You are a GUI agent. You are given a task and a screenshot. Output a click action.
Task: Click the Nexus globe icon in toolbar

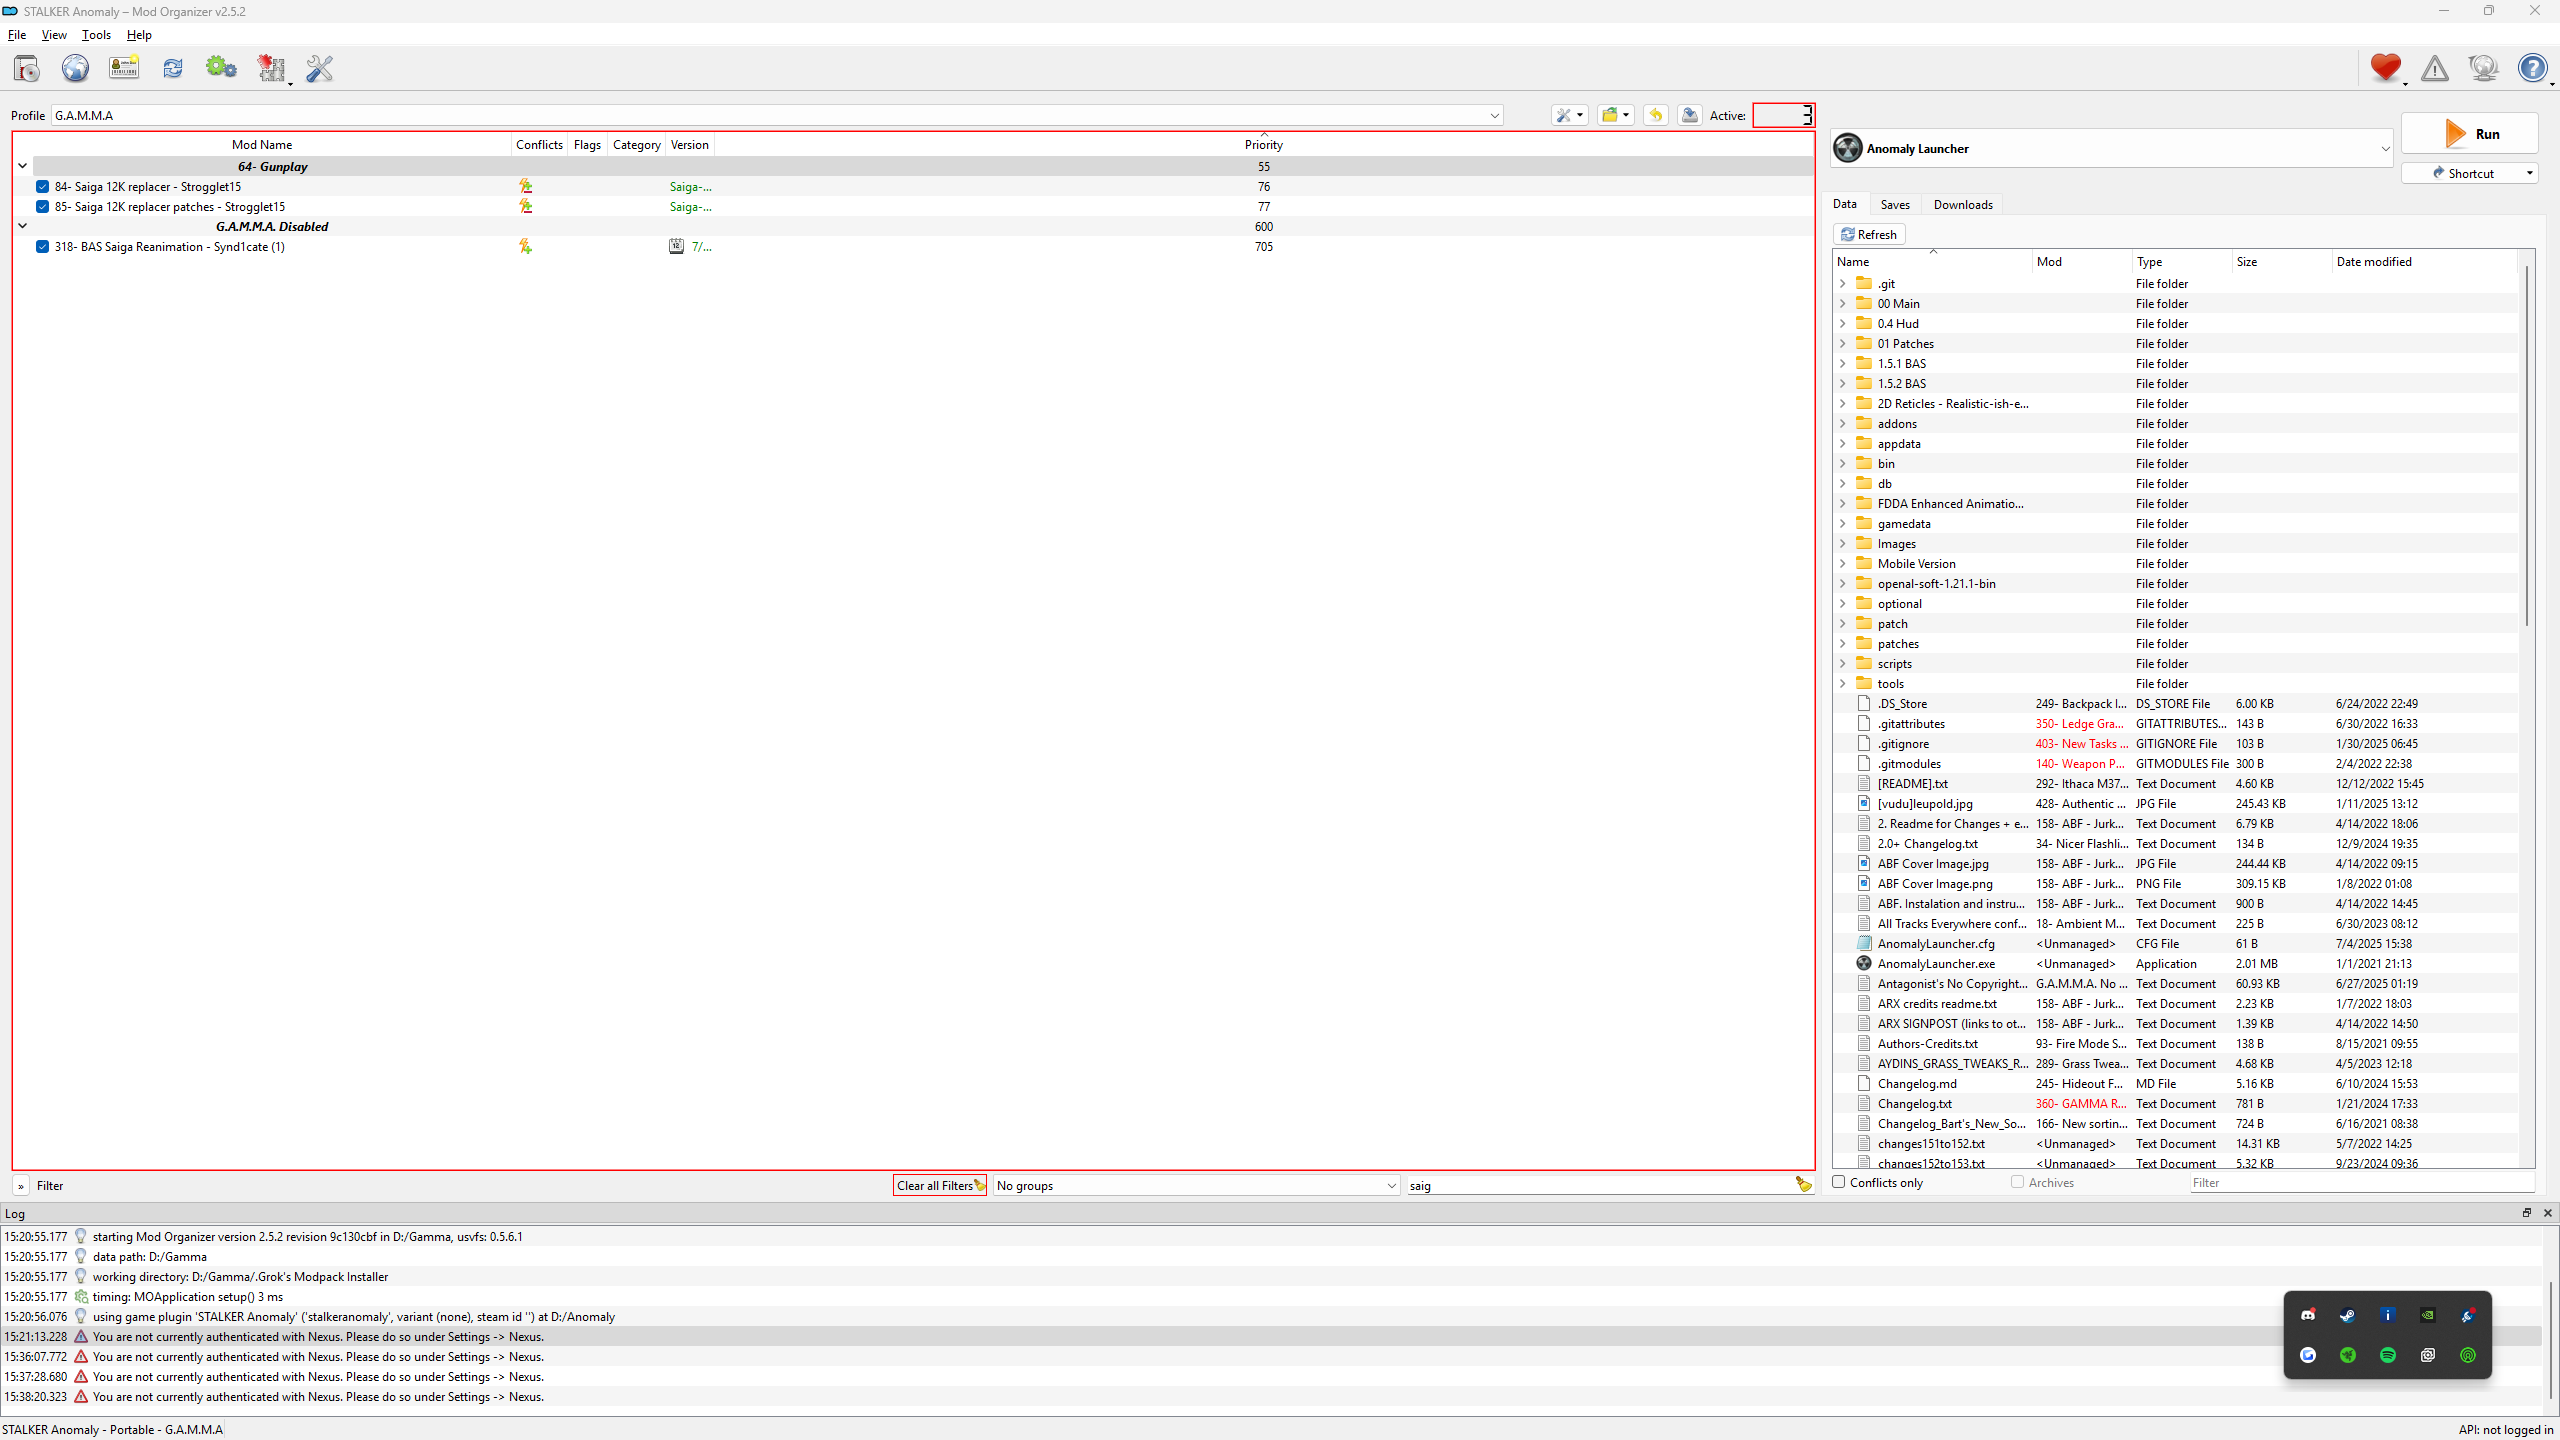(x=75, y=68)
